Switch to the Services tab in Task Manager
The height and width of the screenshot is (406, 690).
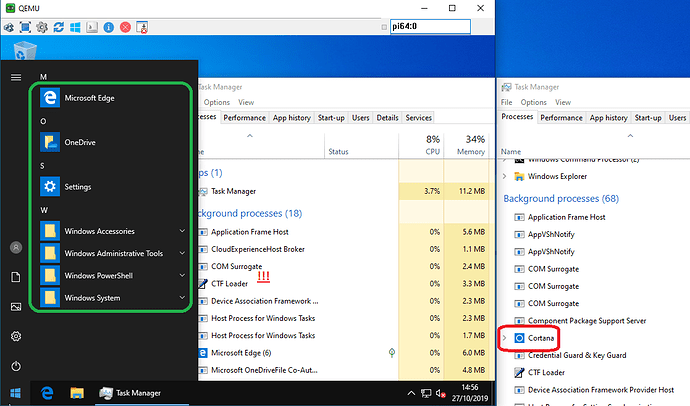[x=418, y=118]
